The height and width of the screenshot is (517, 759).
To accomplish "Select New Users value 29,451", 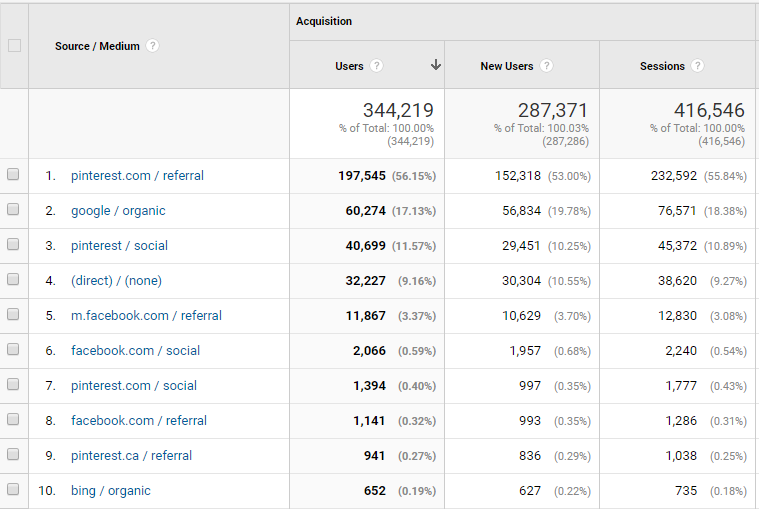I will 521,246.
